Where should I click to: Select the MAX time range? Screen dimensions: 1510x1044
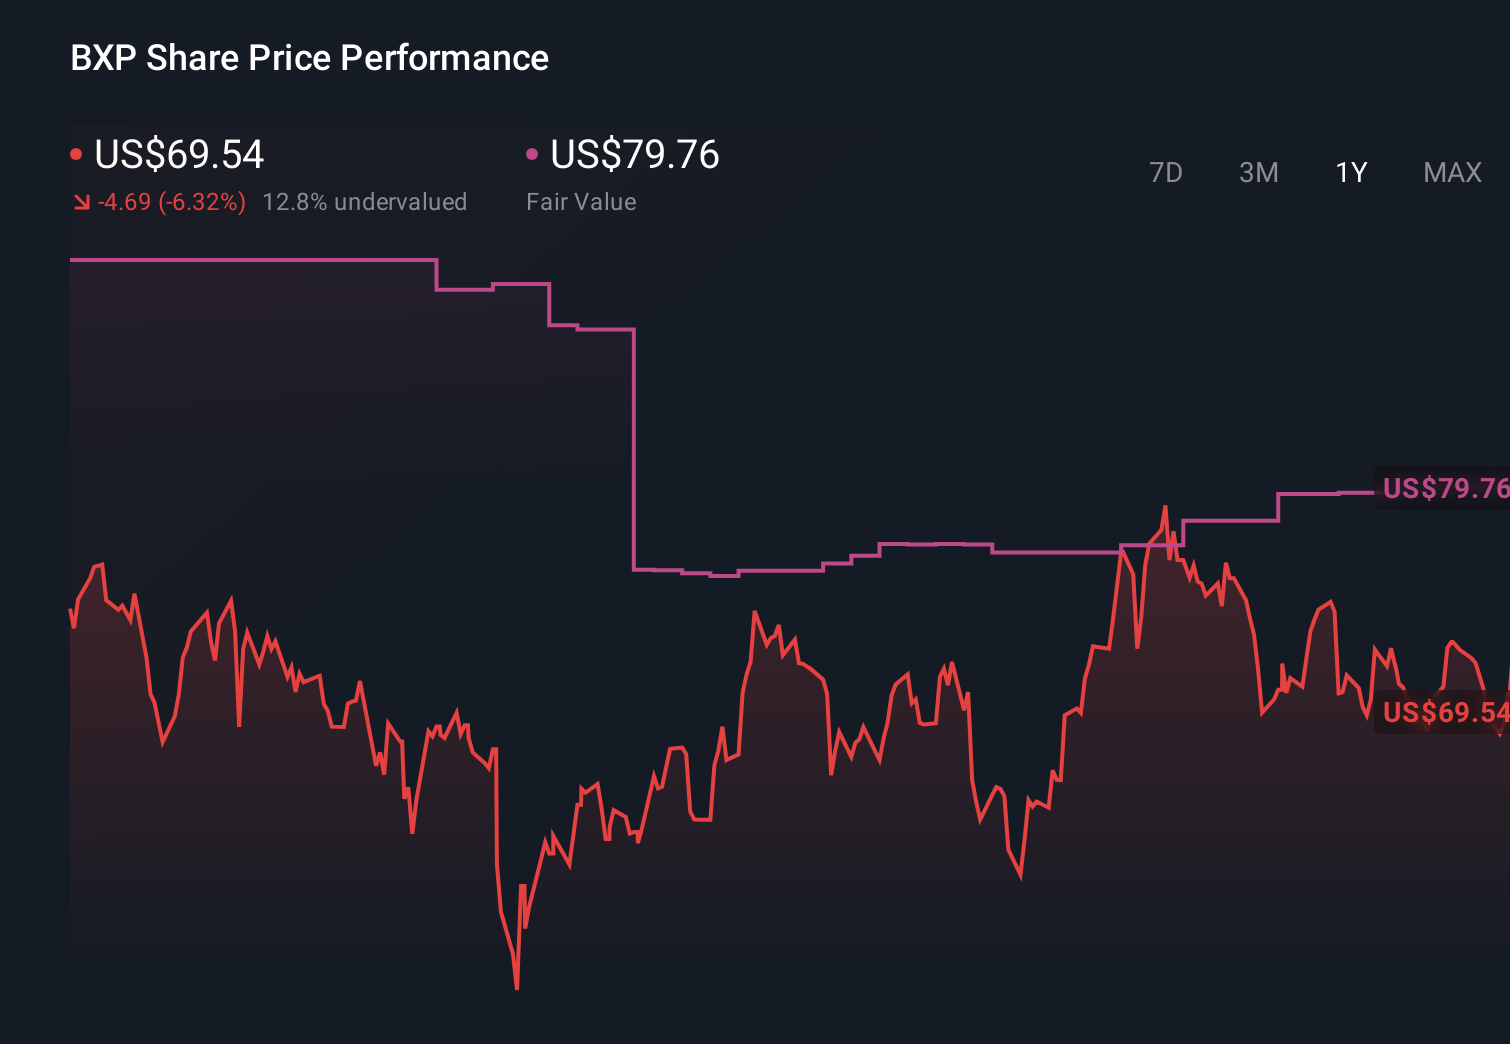[1451, 172]
